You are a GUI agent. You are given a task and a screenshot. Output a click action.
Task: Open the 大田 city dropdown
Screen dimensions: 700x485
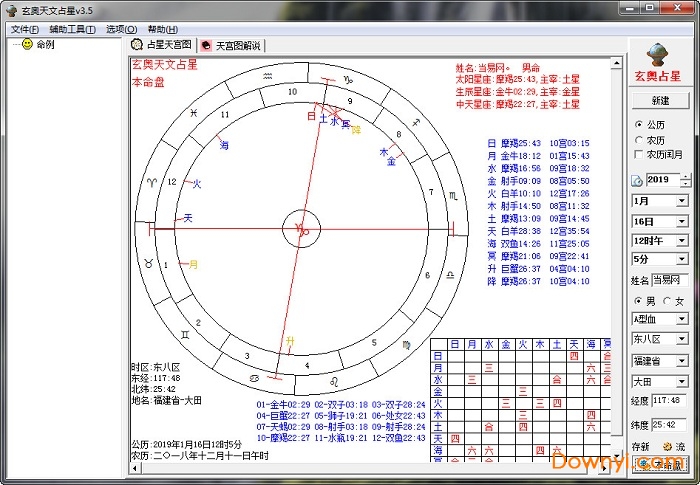(x=682, y=381)
